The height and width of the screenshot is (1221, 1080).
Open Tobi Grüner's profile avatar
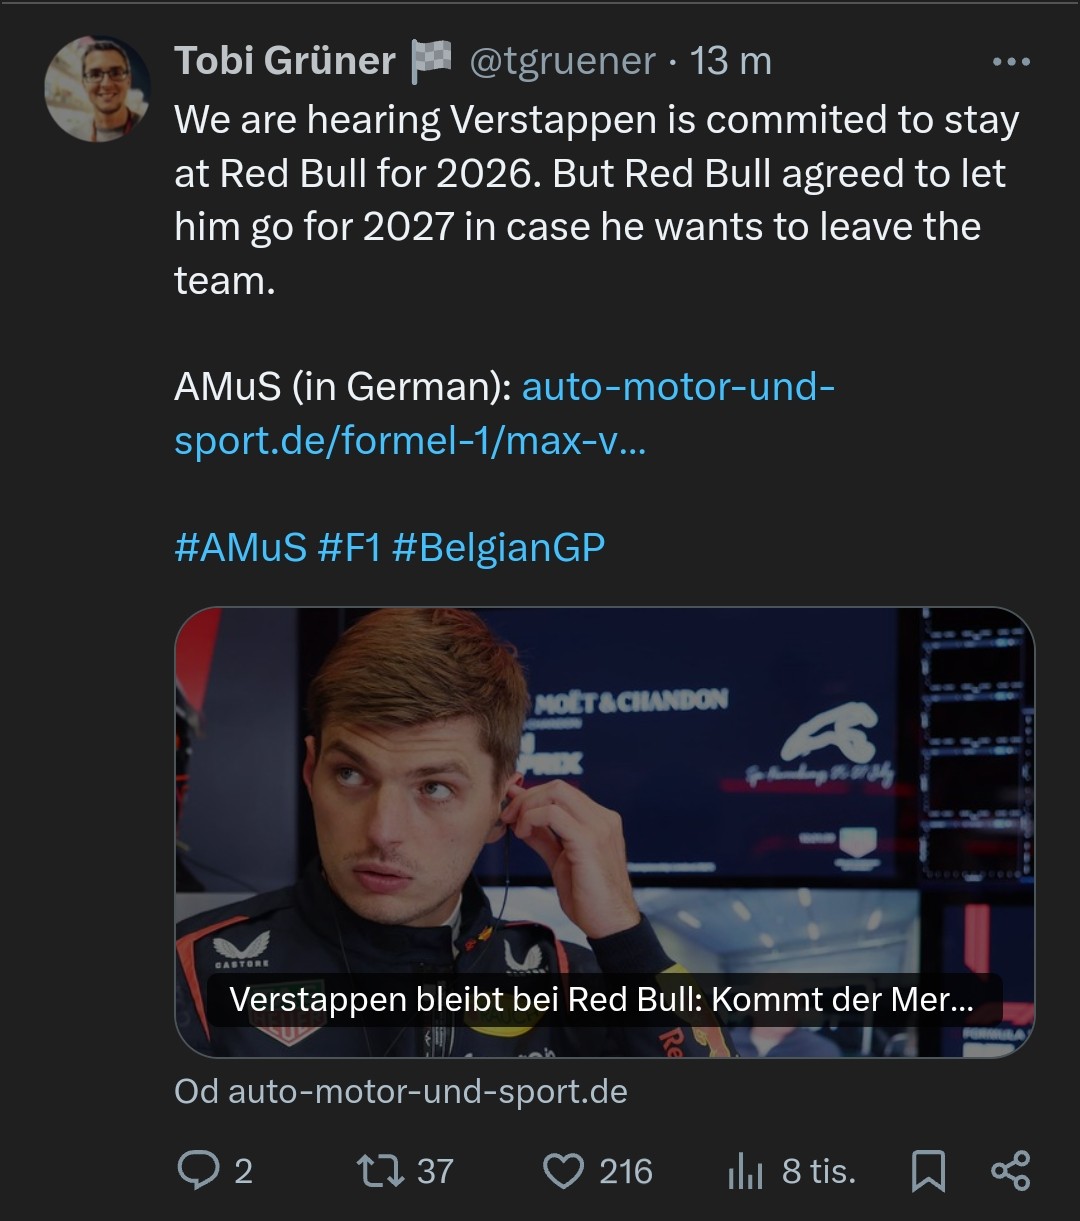(97, 89)
